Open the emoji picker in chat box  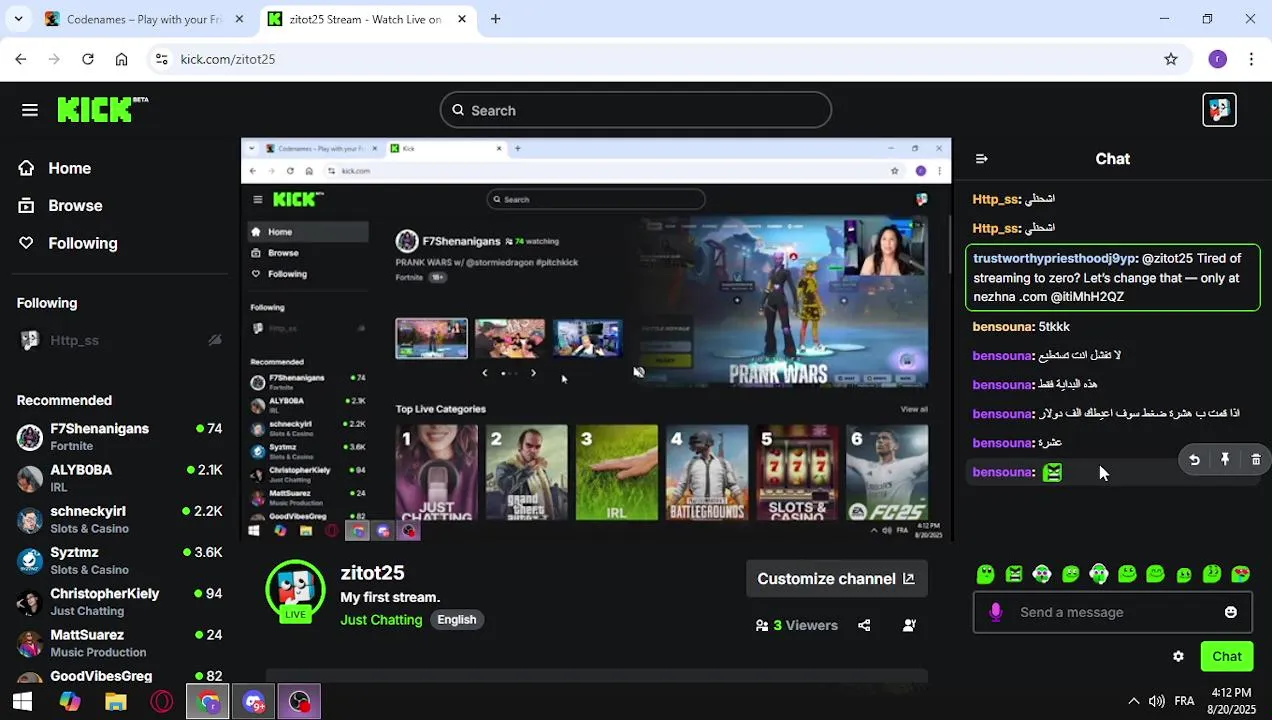pos(1231,612)
